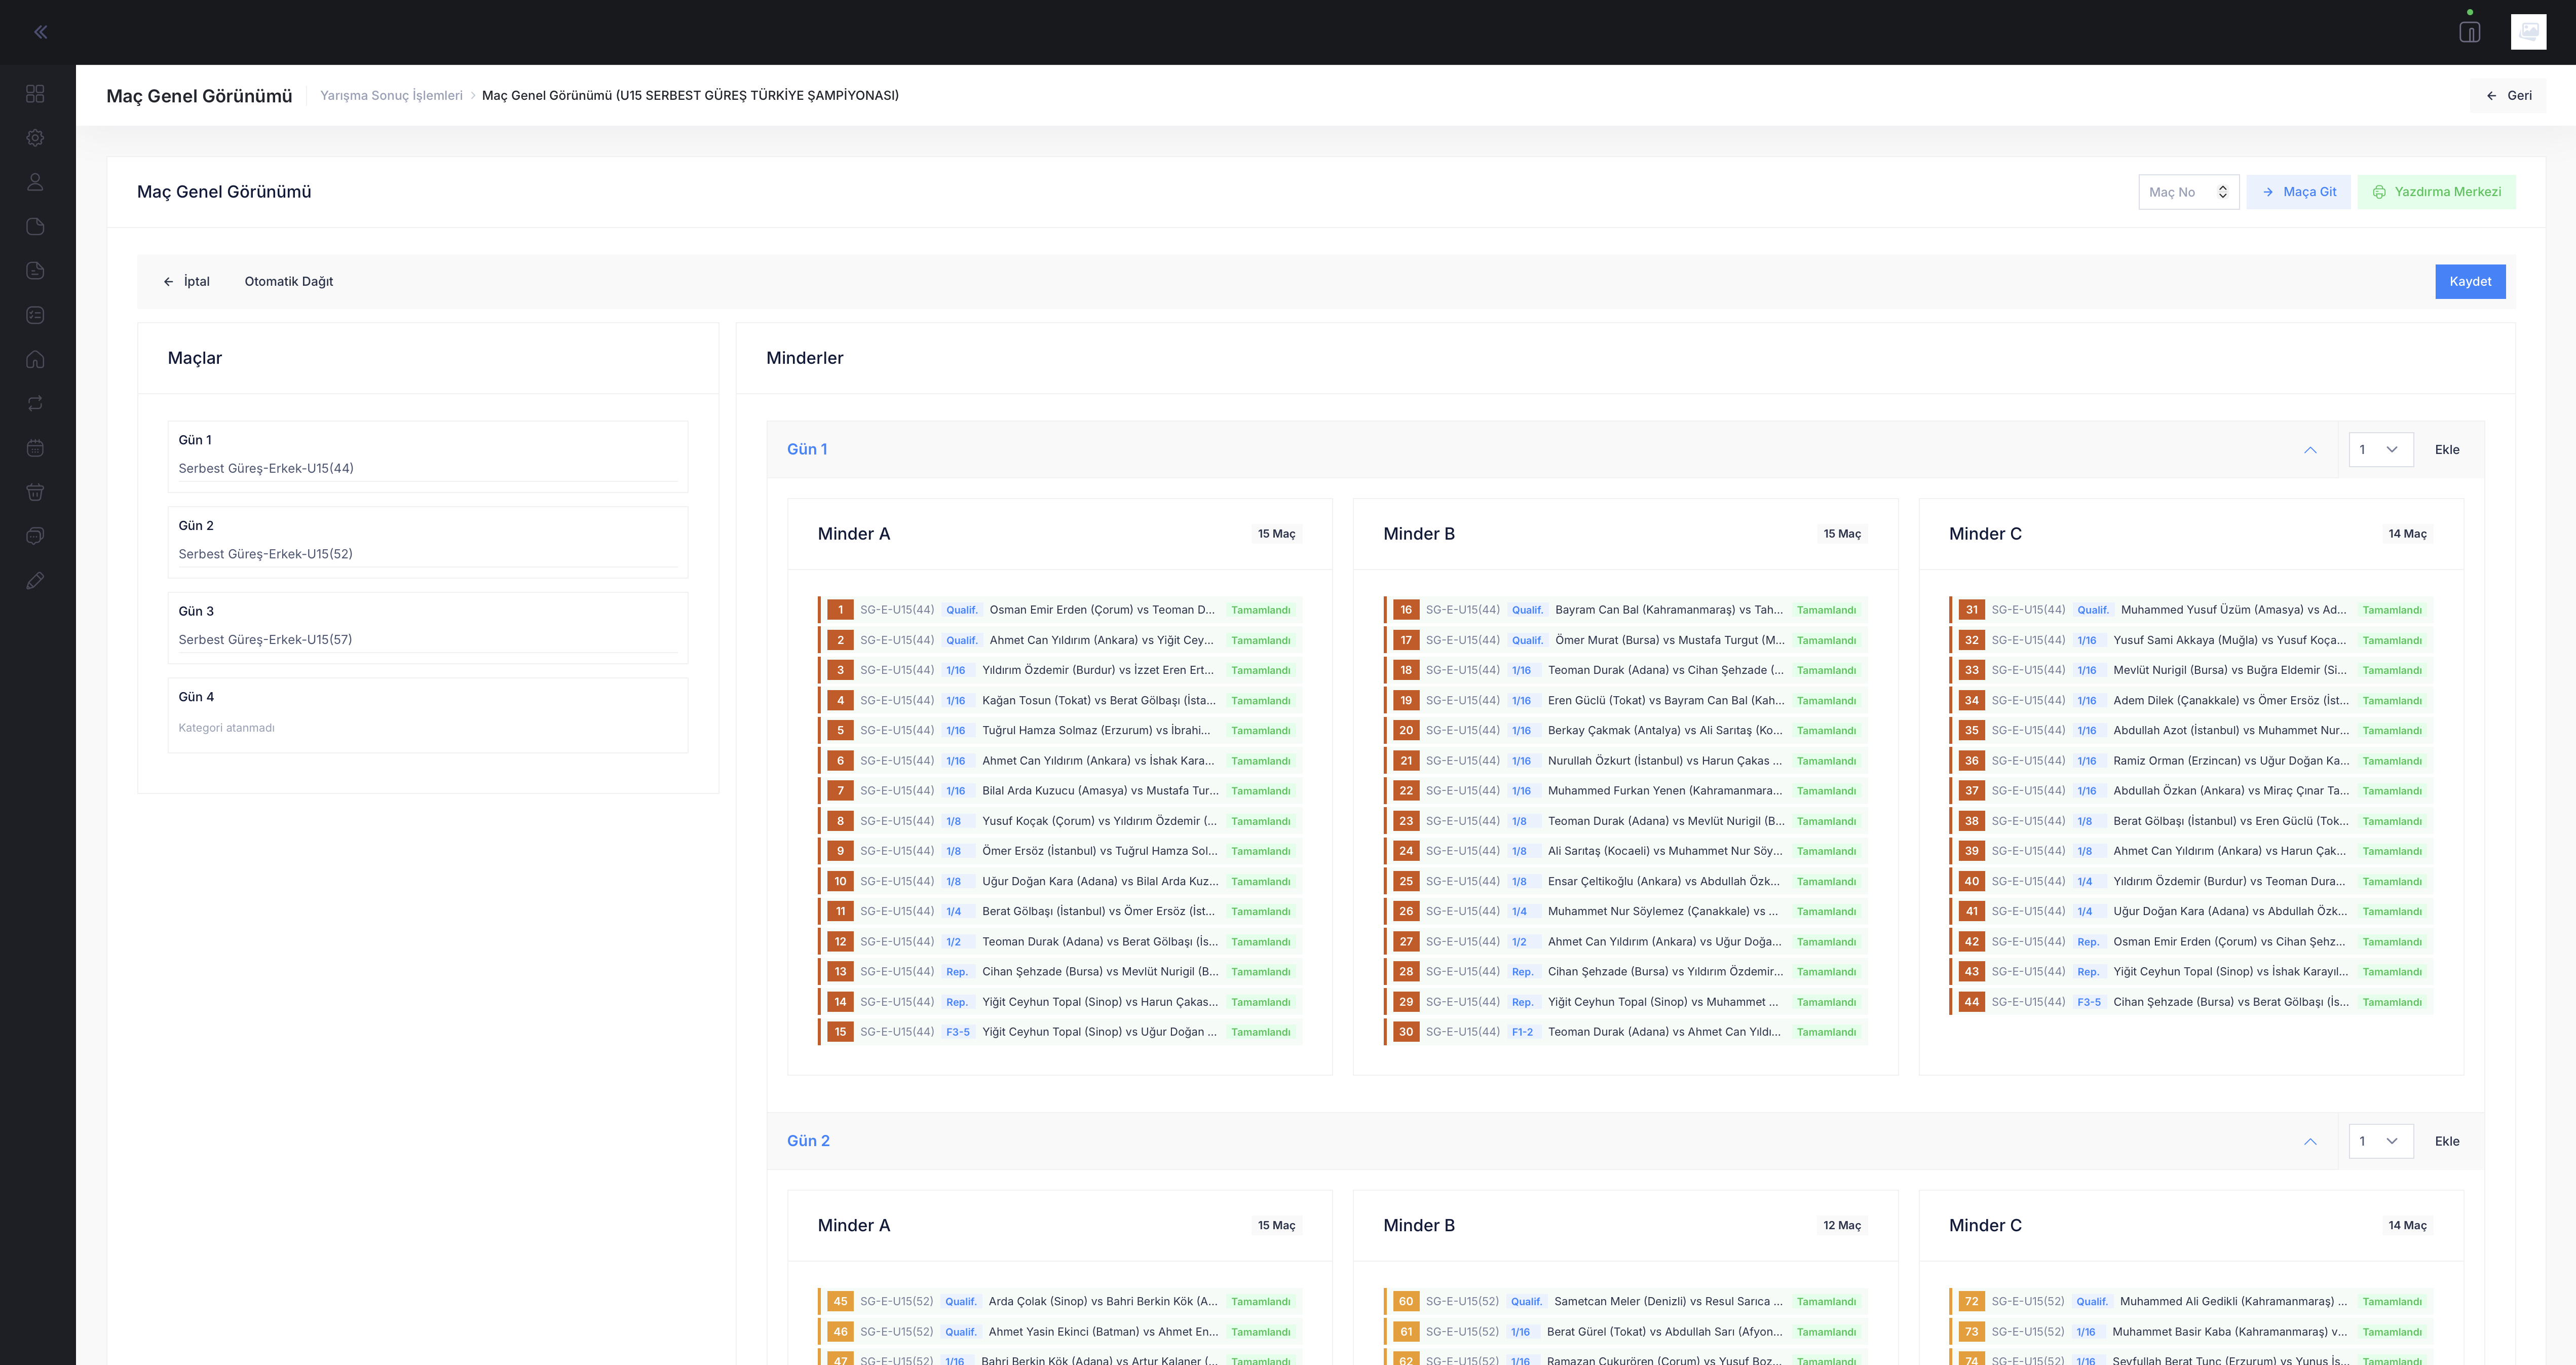Screen dimensions: 2576x1365
Task: Open the Gün 2 mat count dropdown
Action: click(x=2381, y=1141)
